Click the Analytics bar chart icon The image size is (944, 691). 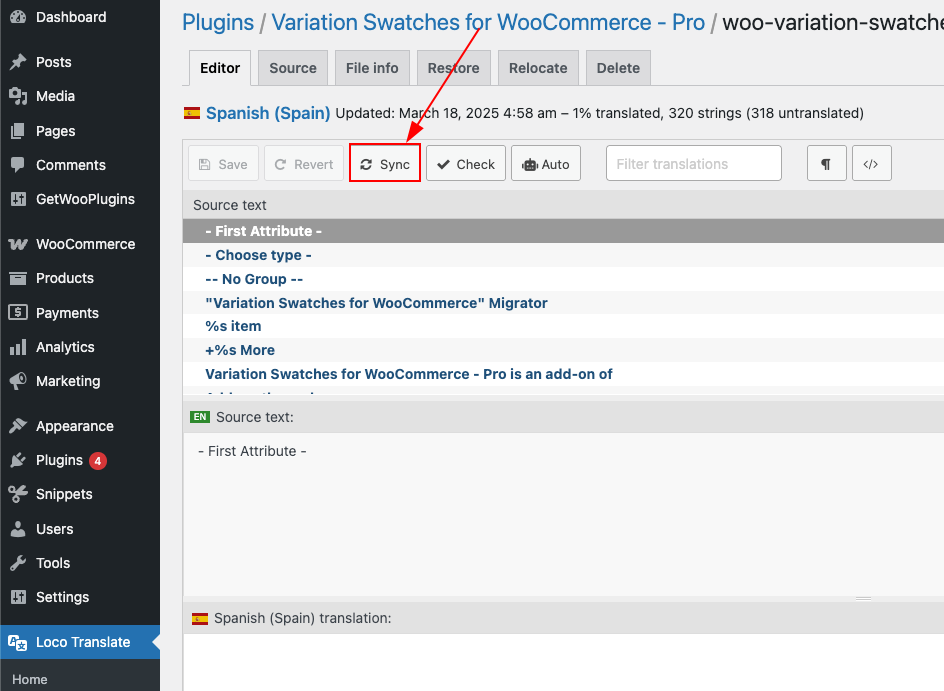(18, 347)
